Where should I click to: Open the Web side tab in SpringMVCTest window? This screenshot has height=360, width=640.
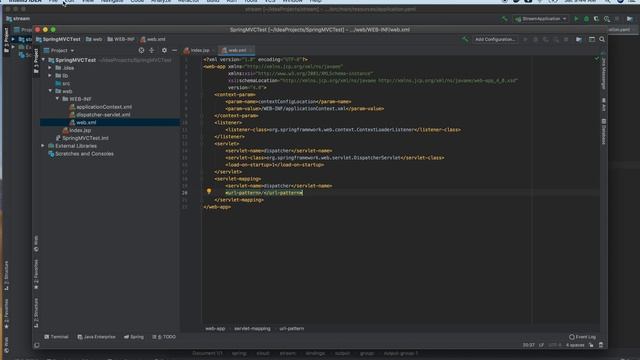pyautogui.click(x=36, y=244)
